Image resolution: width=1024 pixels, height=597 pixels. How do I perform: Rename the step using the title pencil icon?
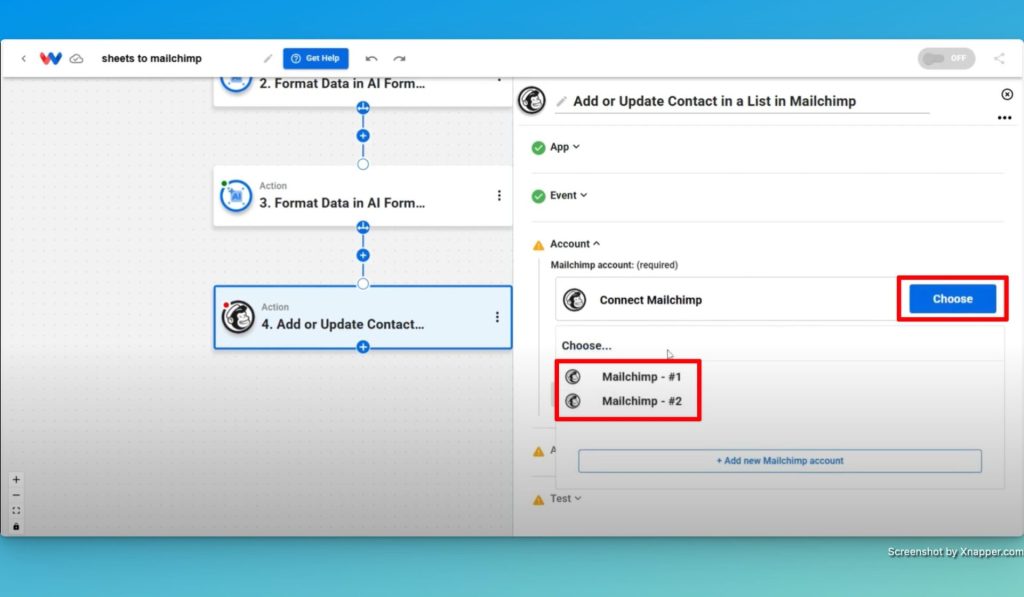(x=561, y=101)
